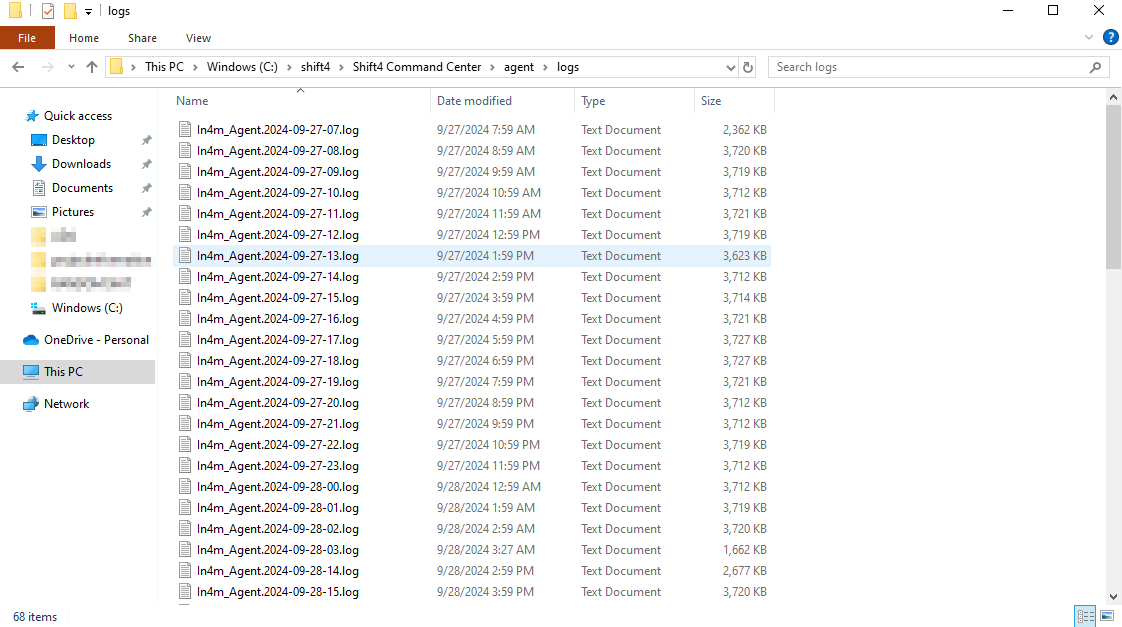Click the search magnifier icon

point(1096,67)
